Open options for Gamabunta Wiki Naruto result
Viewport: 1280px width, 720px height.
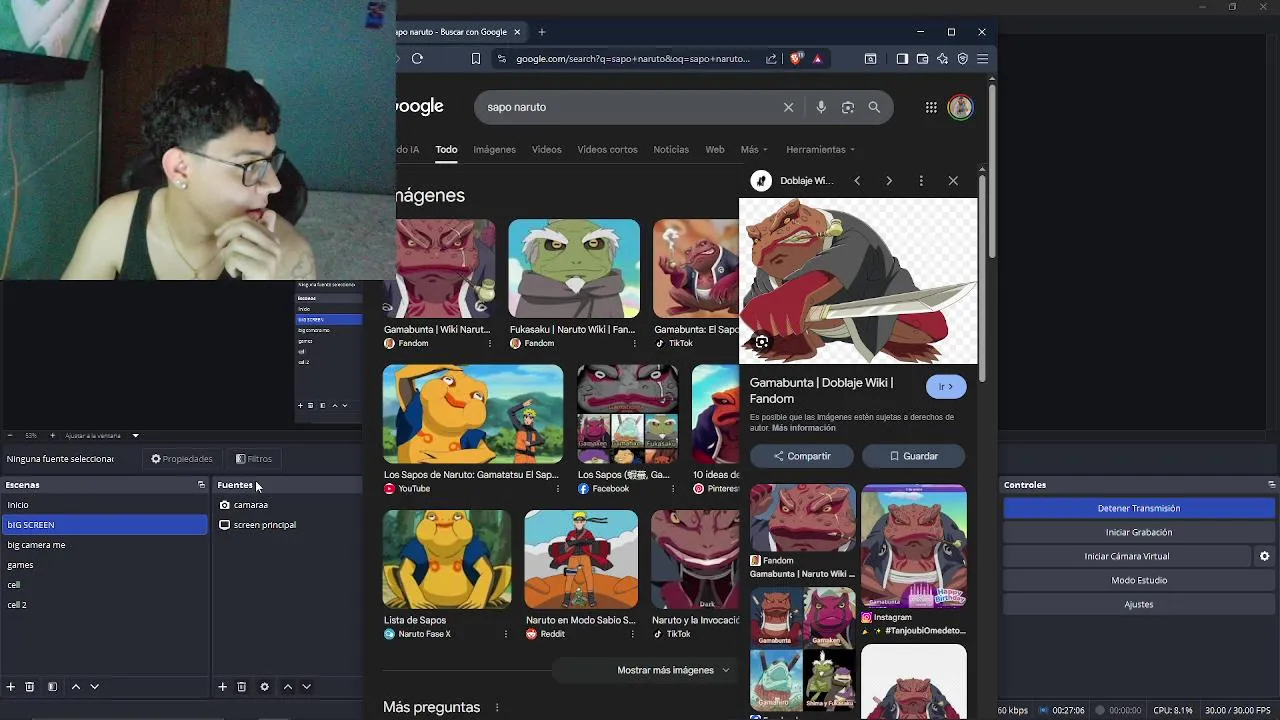pyautogui.click(x=489, y=343)
